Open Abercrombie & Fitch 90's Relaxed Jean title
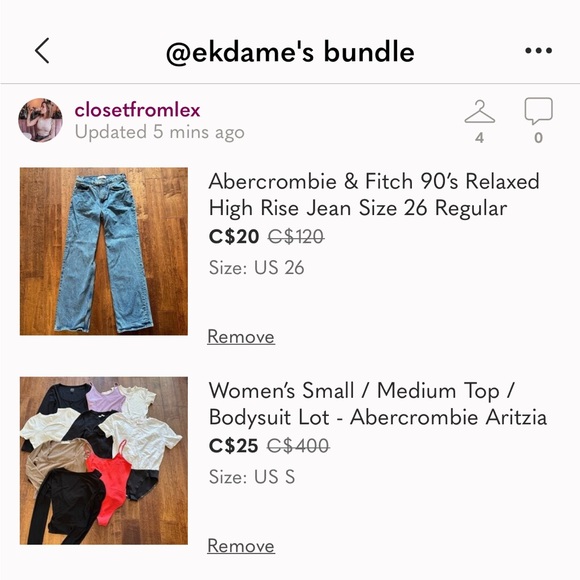Viewport: 580px width, 580px height. 374,195
